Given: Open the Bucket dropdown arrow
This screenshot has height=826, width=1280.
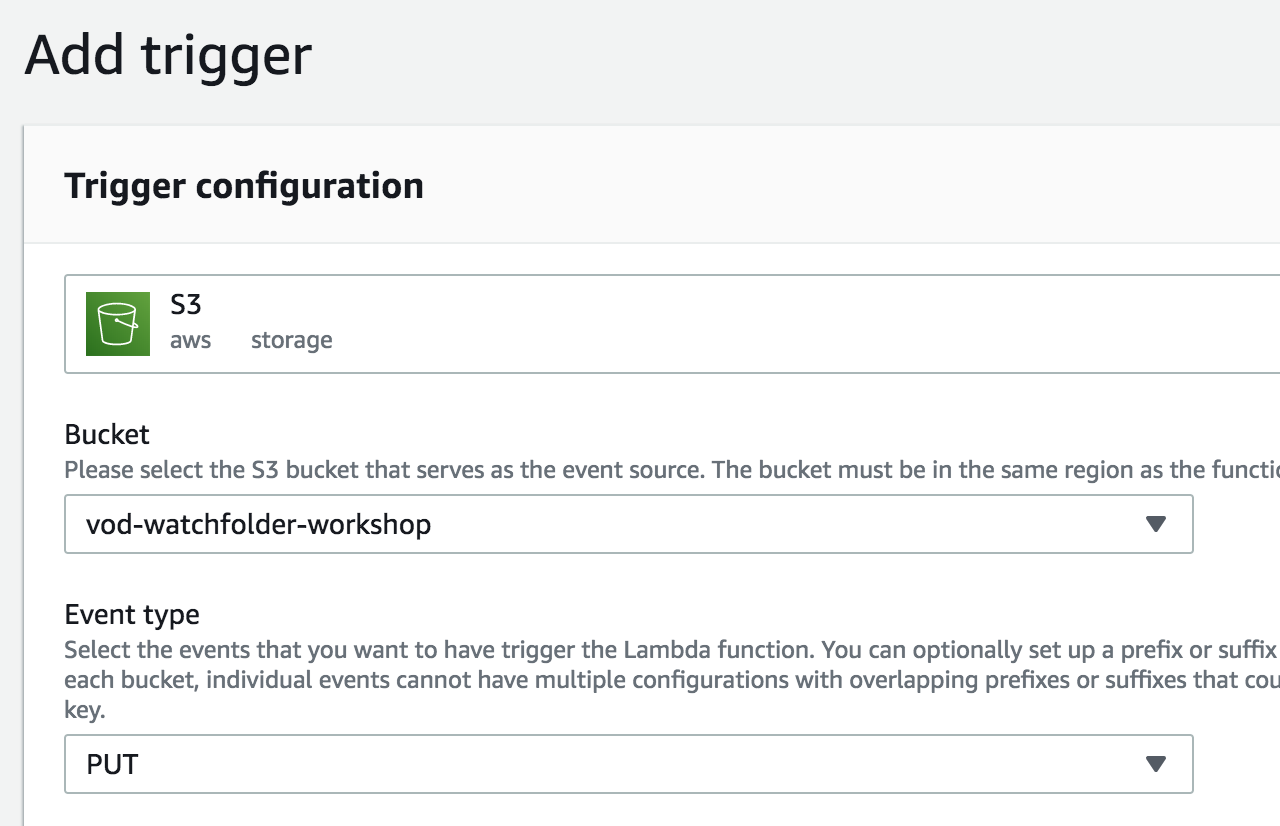Looking at the screenshot, I should [1156, 524].
